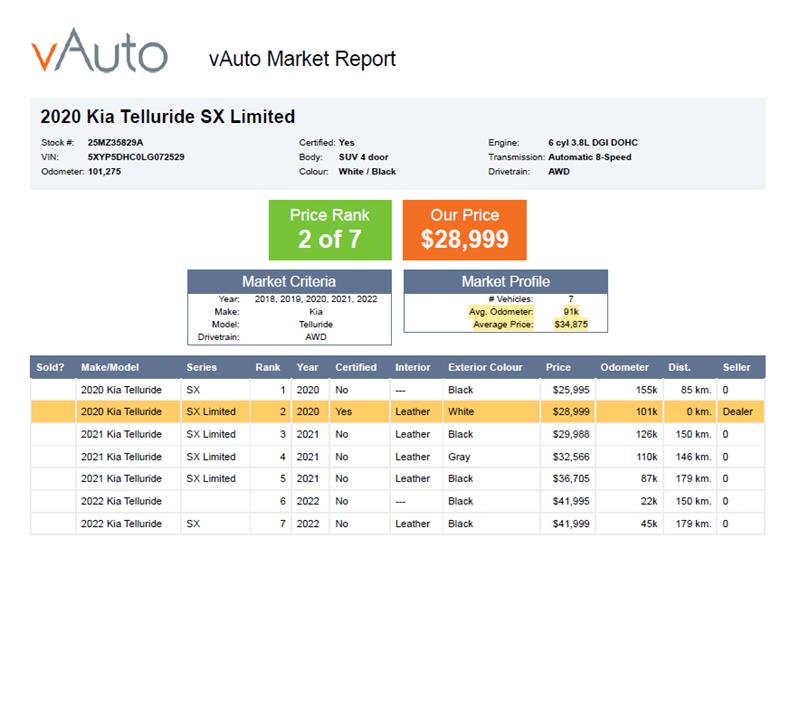Image resolution: width=800 pixels, height=718 pixels.
Task: Click the vAuto logo
Action: 99,51
